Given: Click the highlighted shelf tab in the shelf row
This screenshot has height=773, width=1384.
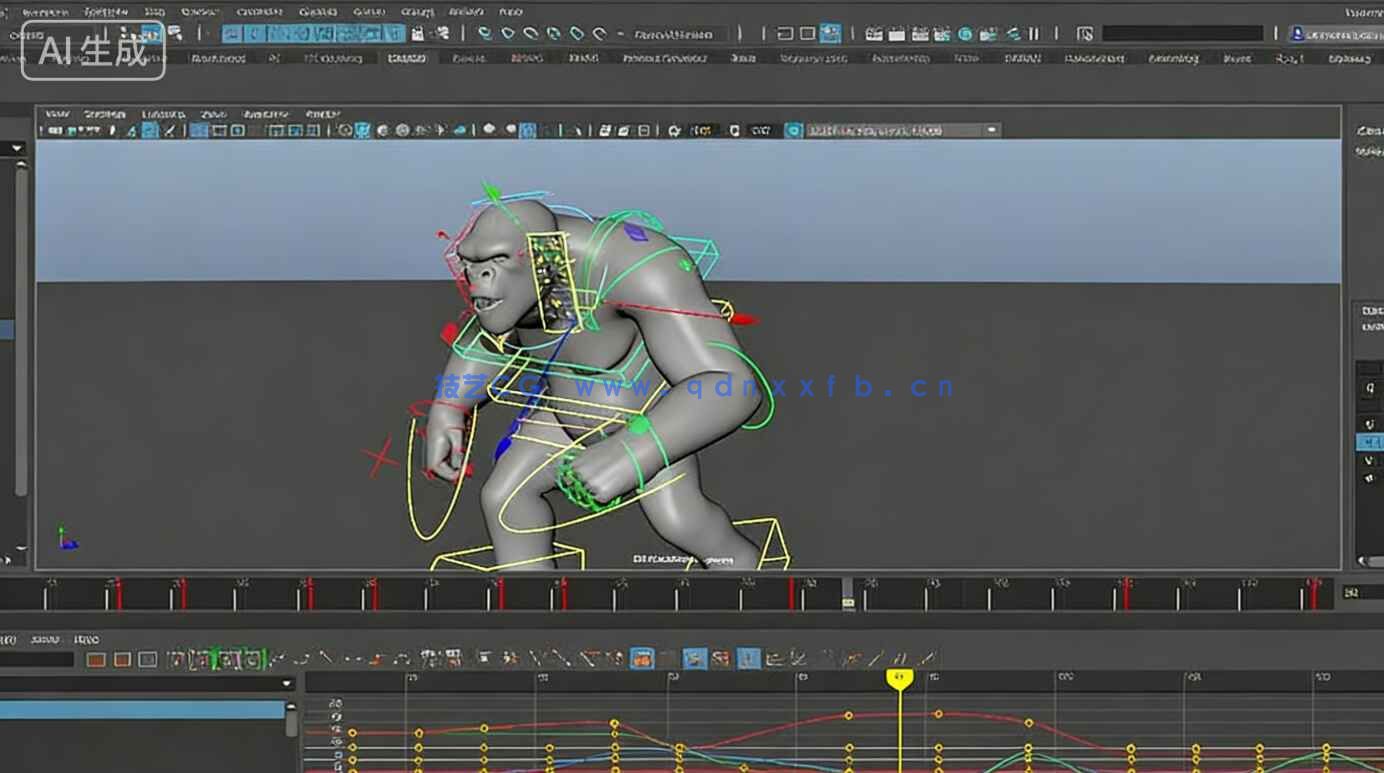Looking at the screenshot, I should coord(406,59).
